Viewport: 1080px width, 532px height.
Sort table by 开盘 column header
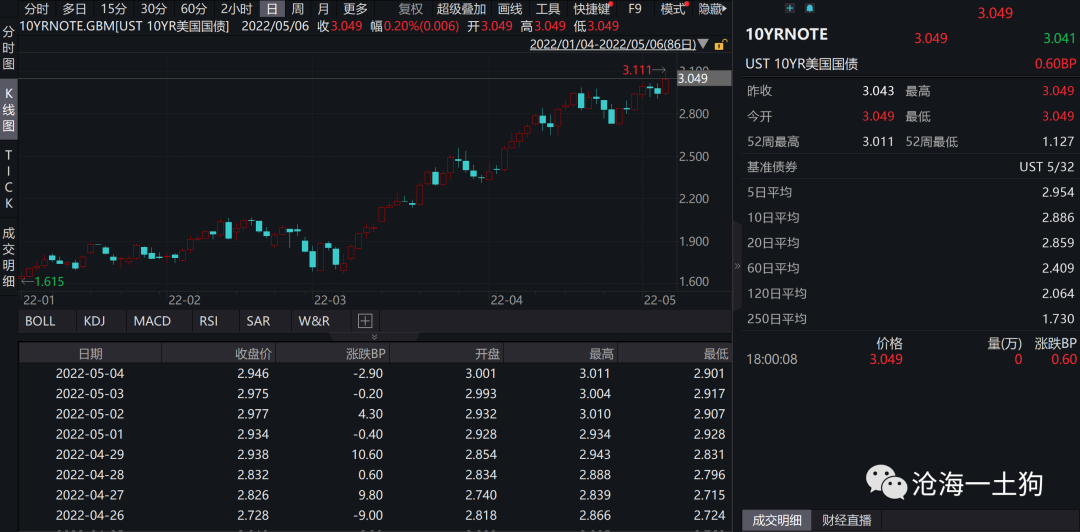coord(446,354)
